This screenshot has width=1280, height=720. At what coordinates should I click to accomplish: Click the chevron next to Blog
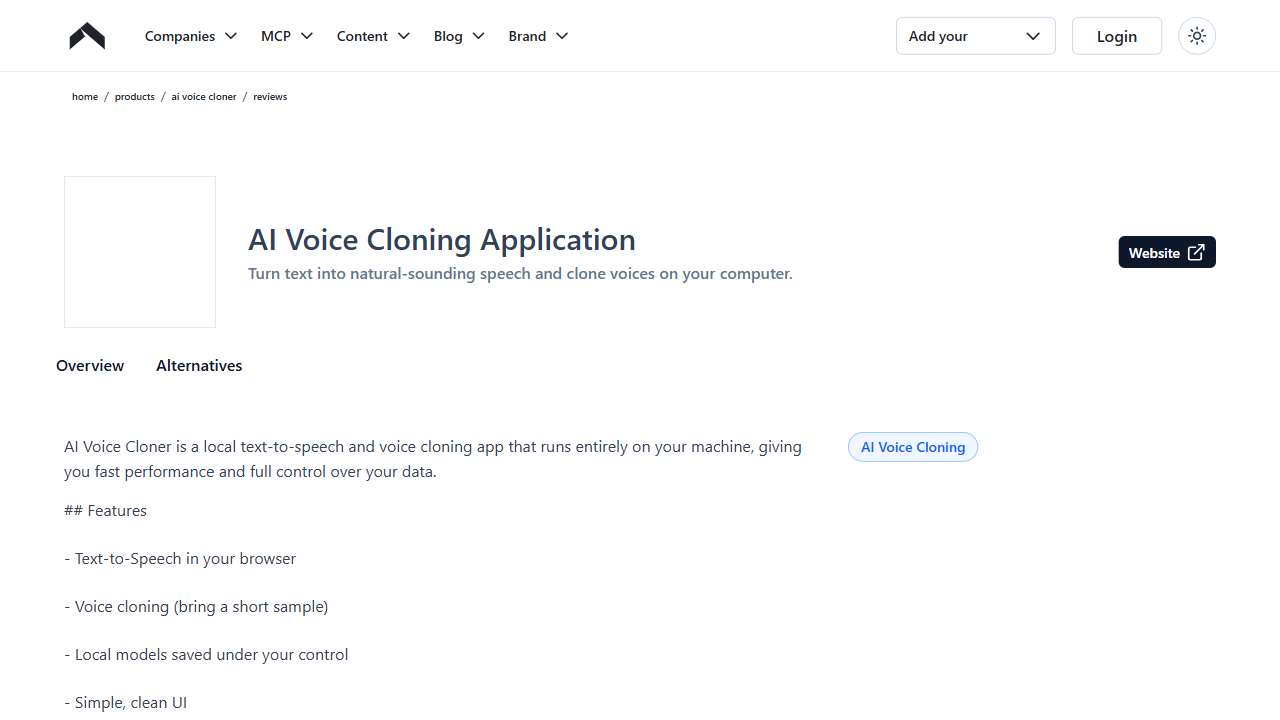(478, 36)
